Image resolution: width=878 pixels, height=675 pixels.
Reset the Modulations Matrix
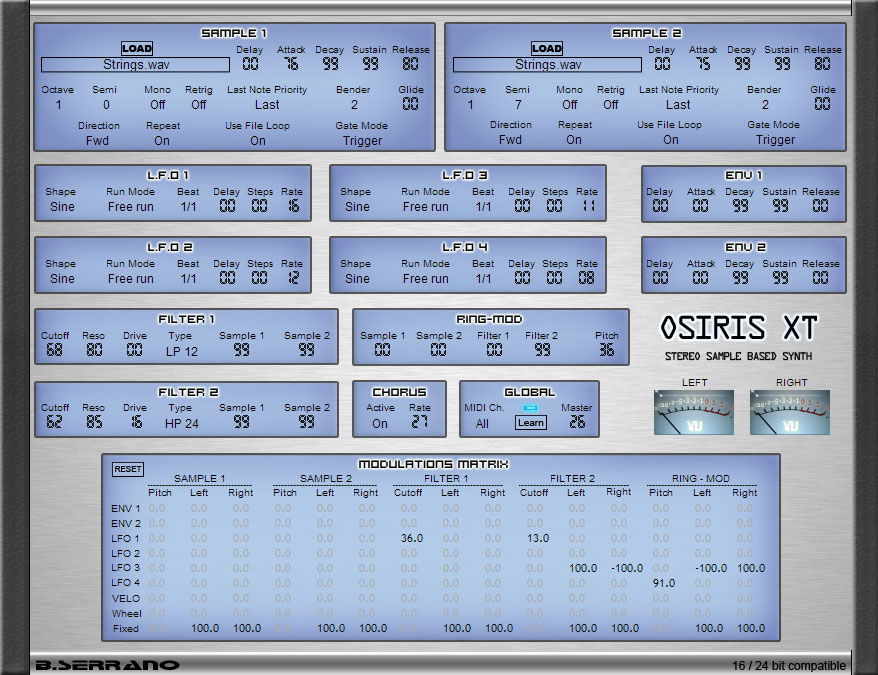(127, 468)
